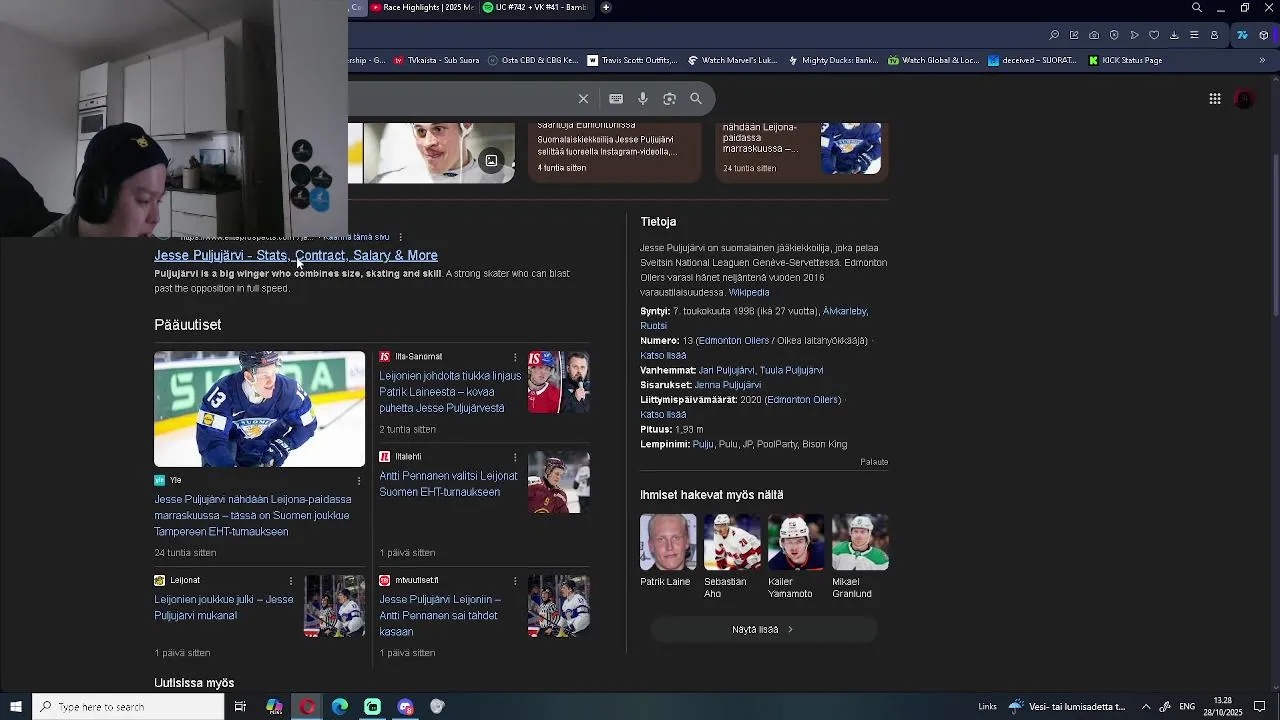The image size is (1280, 720).
Task: Select Sebastian Aho related person card
Action: coord(731,556)
